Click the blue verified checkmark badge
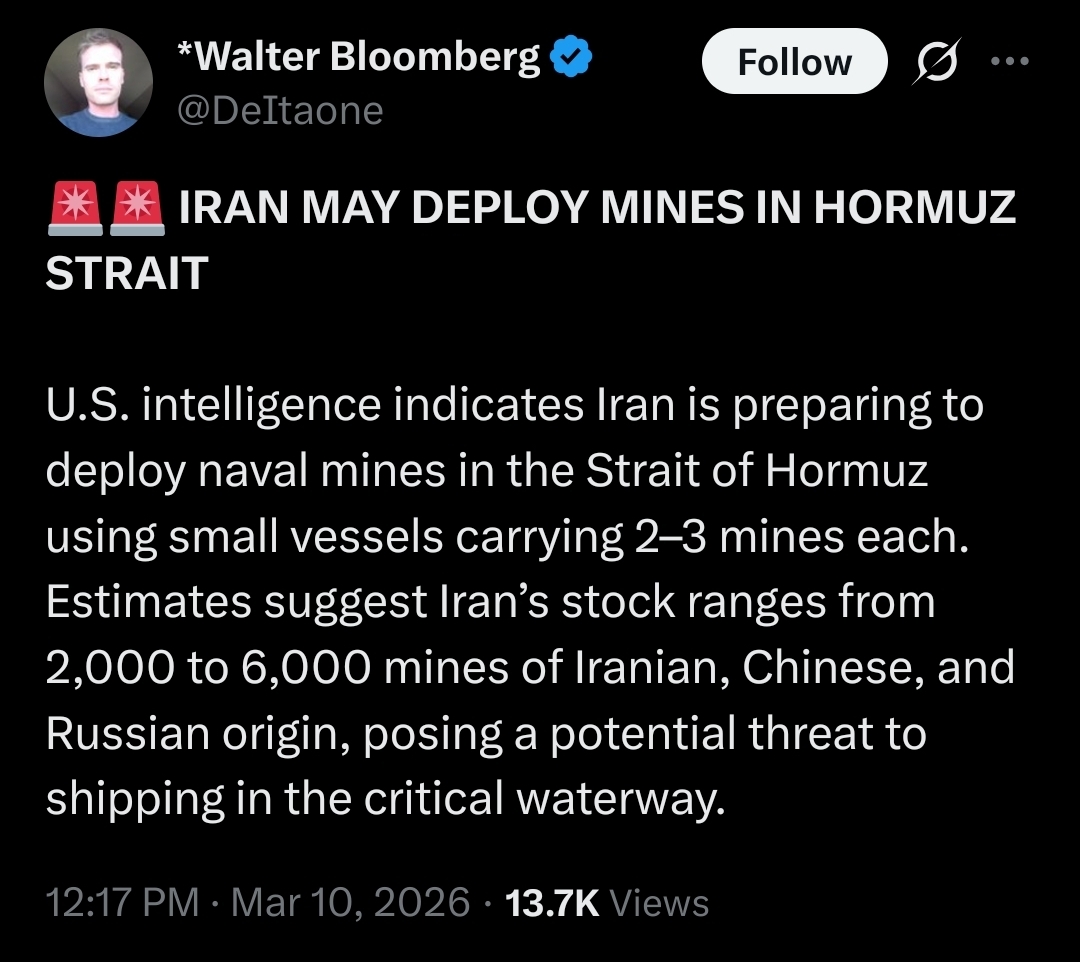Image resolution: width=1080 pixels, height=962 pixels. pos(573,59)
